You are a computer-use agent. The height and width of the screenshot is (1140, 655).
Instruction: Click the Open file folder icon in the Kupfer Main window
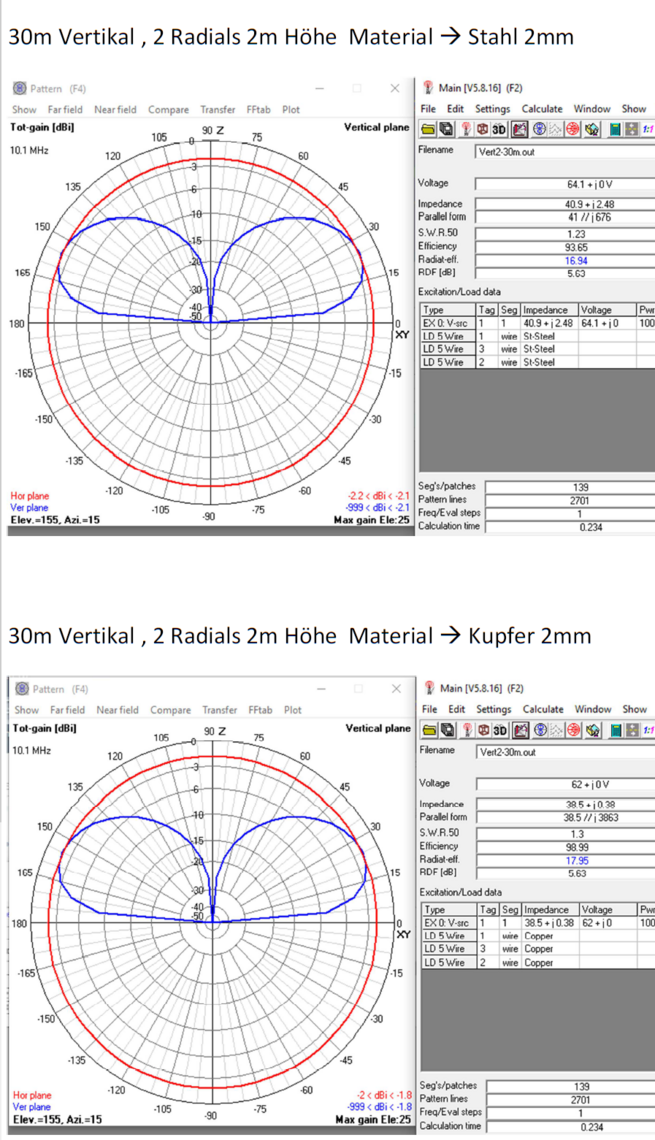click(430, 730)
